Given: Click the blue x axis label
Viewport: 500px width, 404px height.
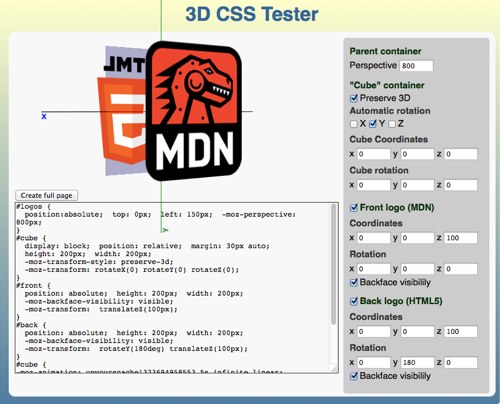Looking at the screenshot, I should (44, 117).
